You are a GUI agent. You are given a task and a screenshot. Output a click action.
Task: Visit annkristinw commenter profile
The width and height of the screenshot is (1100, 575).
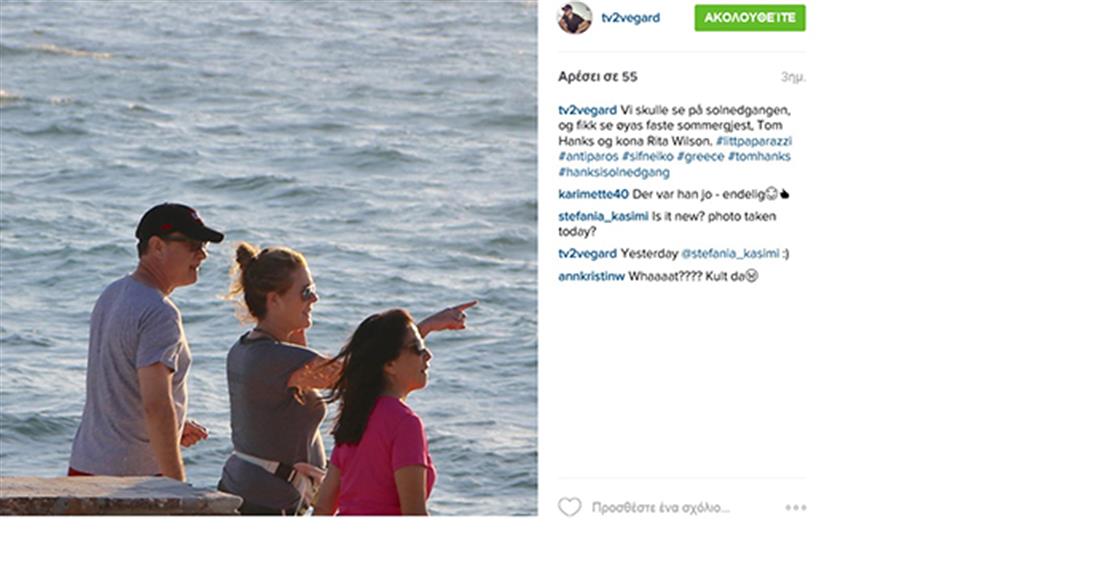[591, 276]
